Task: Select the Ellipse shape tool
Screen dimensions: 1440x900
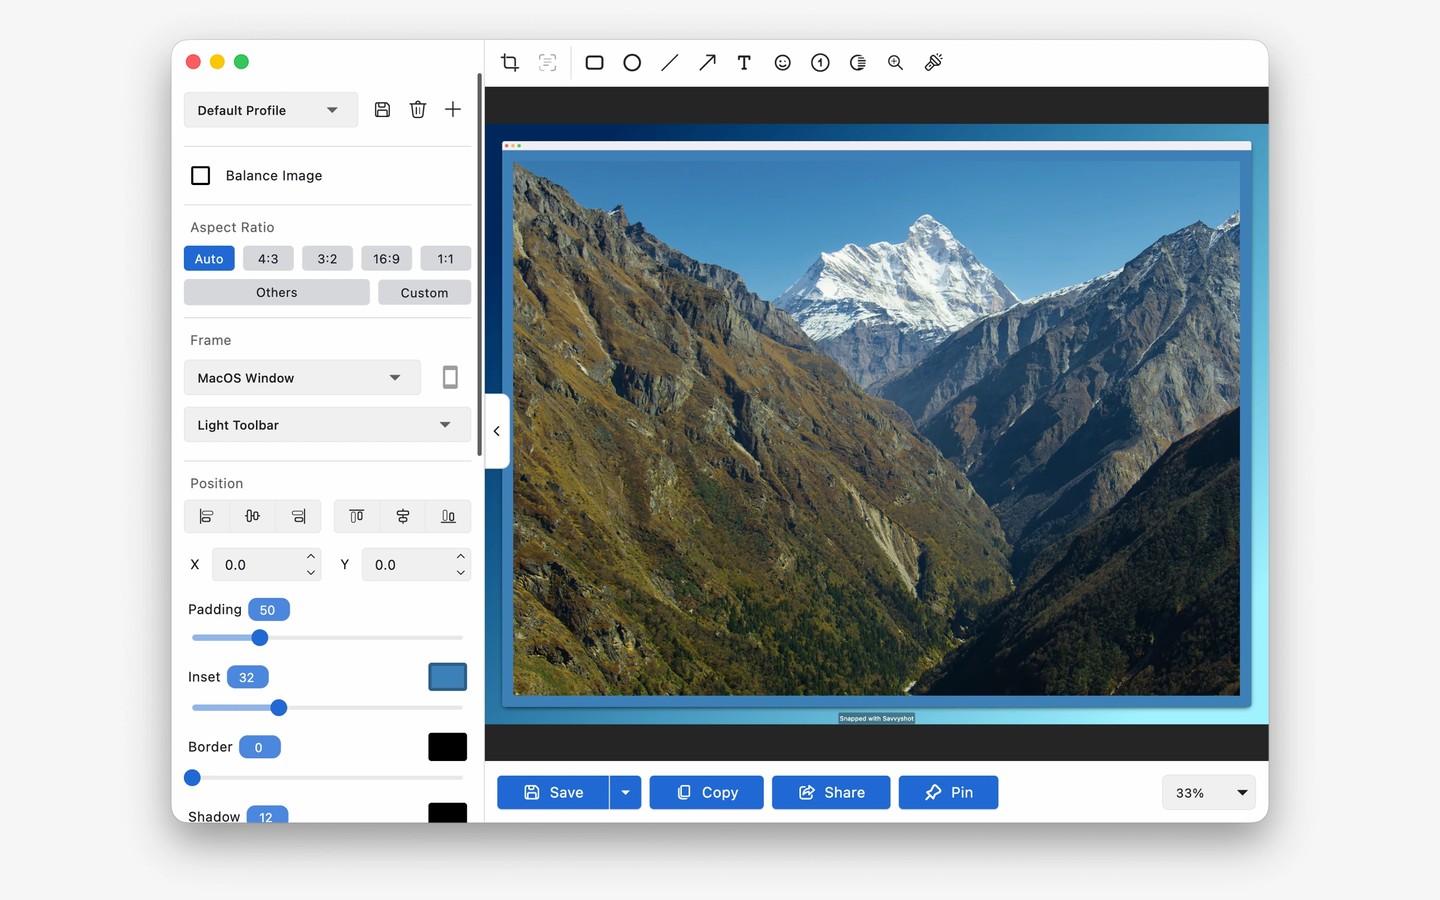Action: tap(632, 62)
